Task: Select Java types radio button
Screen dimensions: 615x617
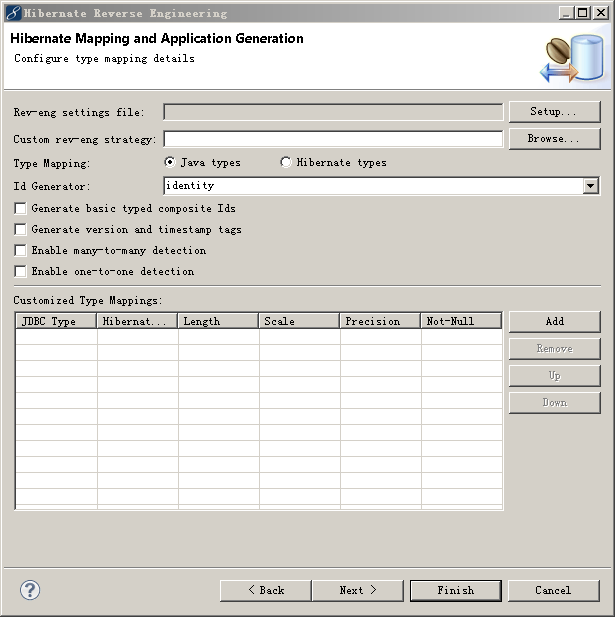Action: (170, 162)
